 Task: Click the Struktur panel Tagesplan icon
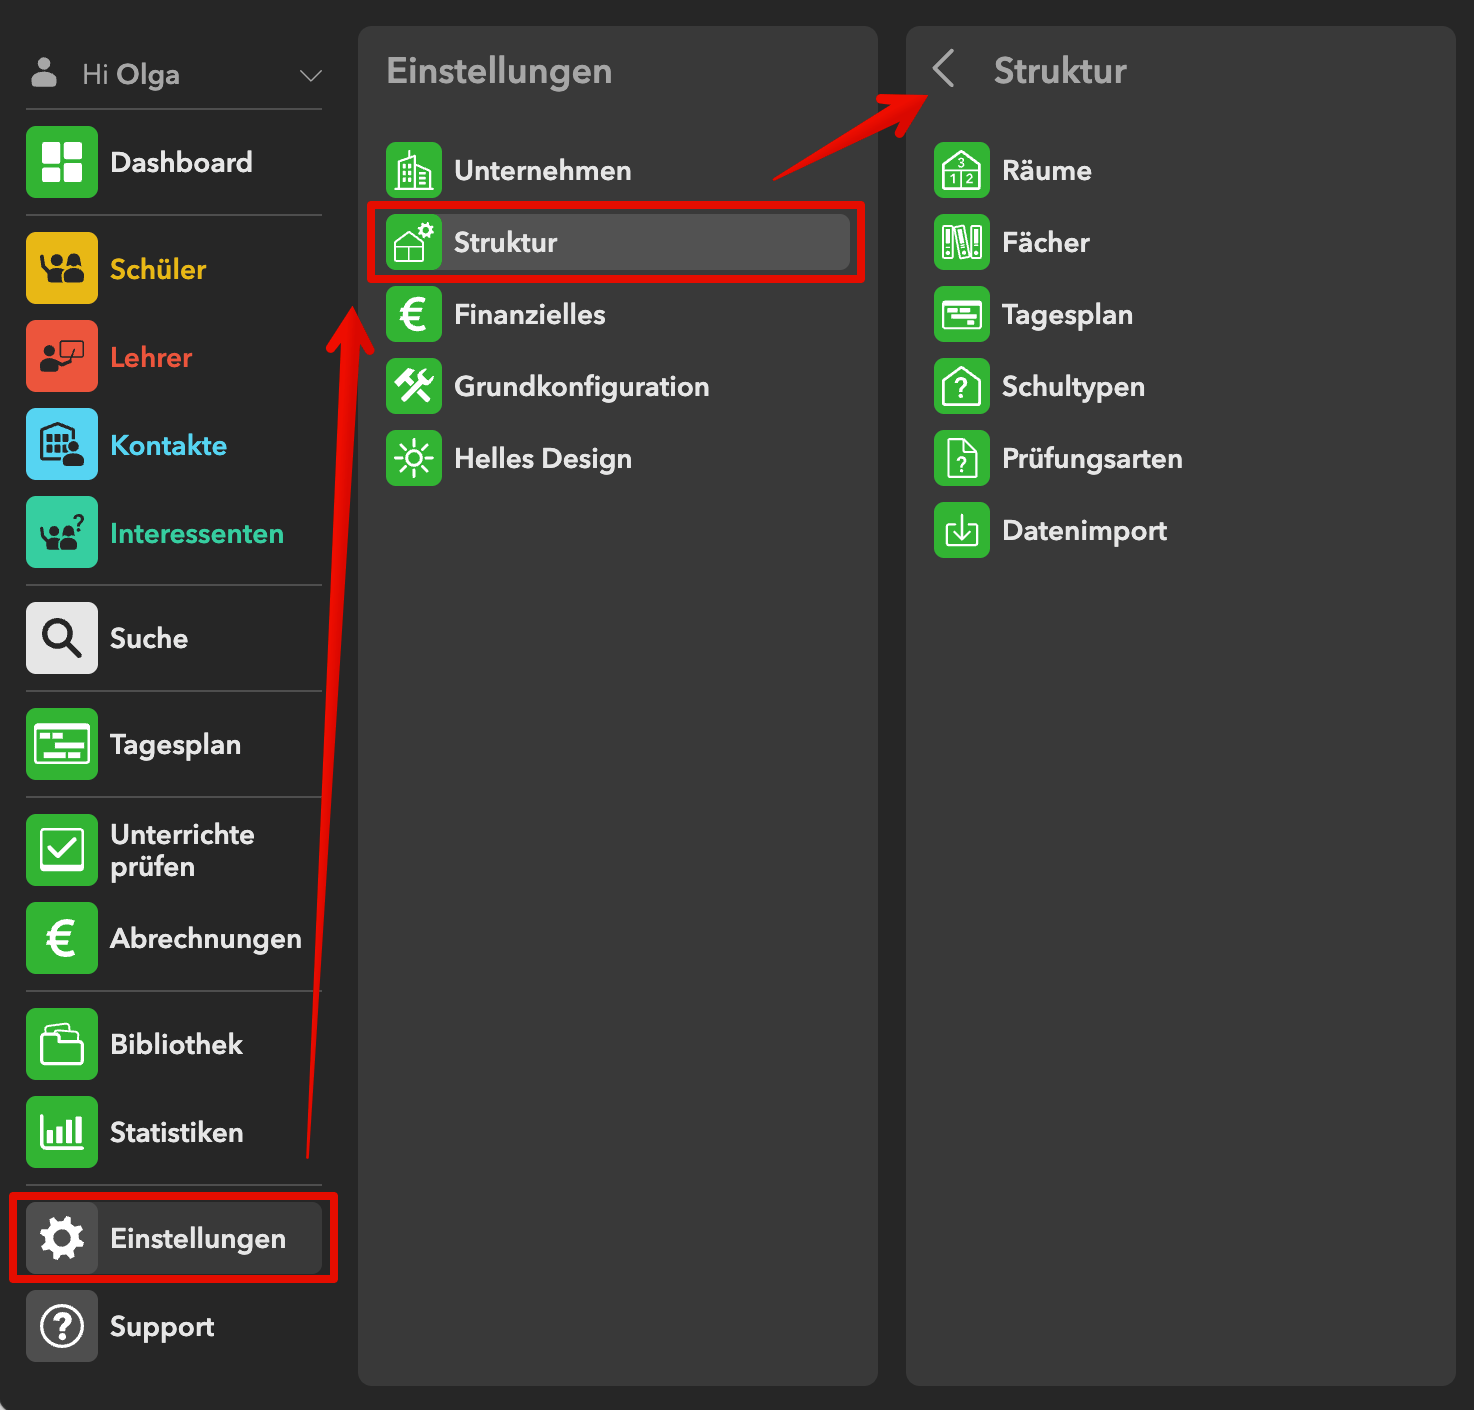tap(962, 314)
